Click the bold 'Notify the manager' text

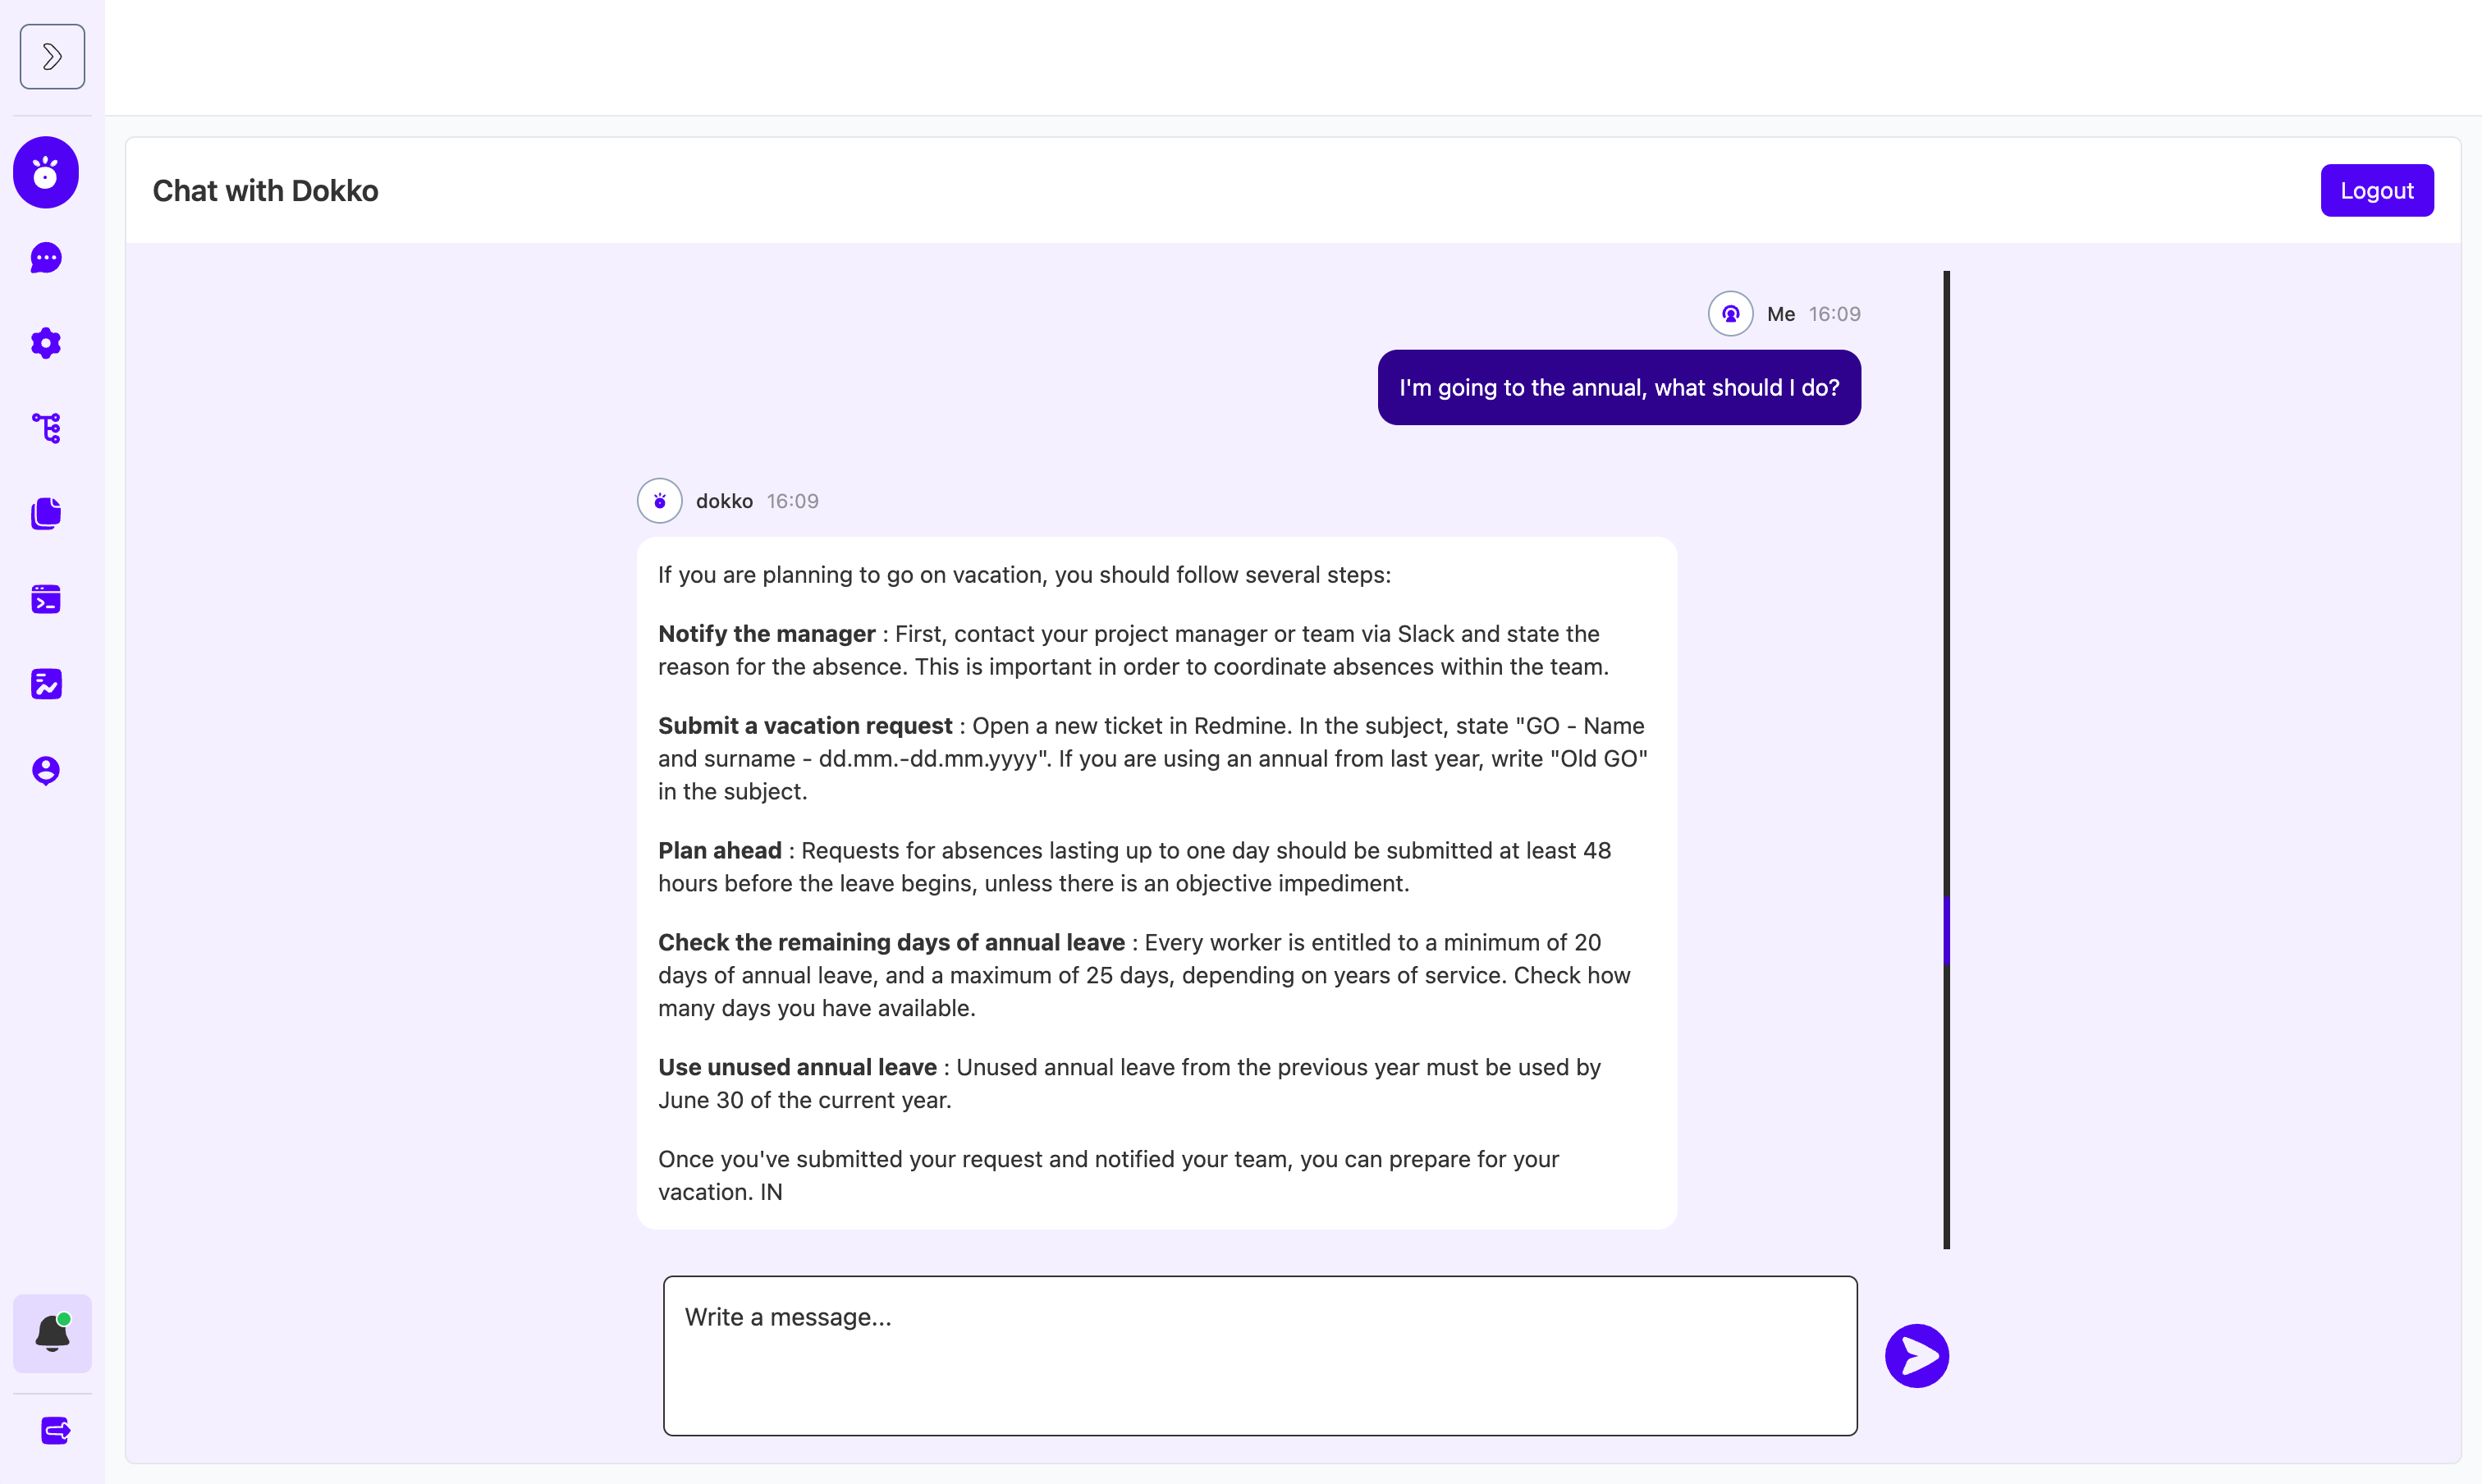766,634
